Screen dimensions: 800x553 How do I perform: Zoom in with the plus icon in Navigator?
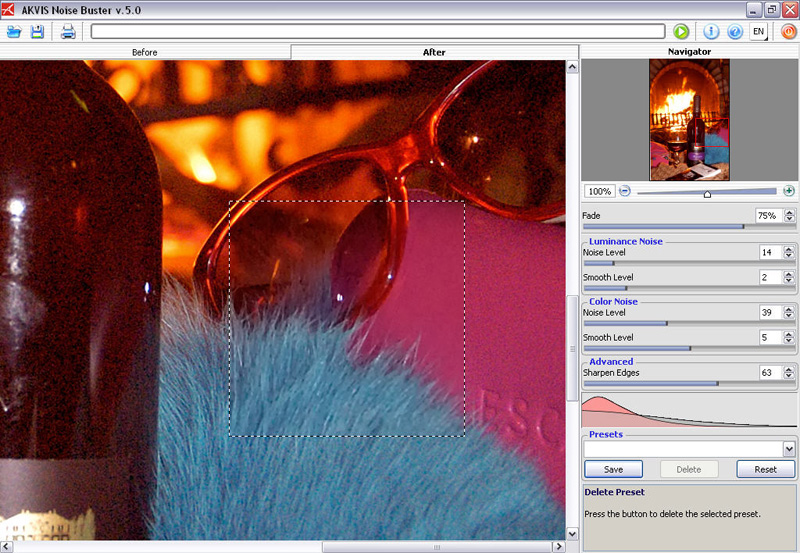(789, 191)
